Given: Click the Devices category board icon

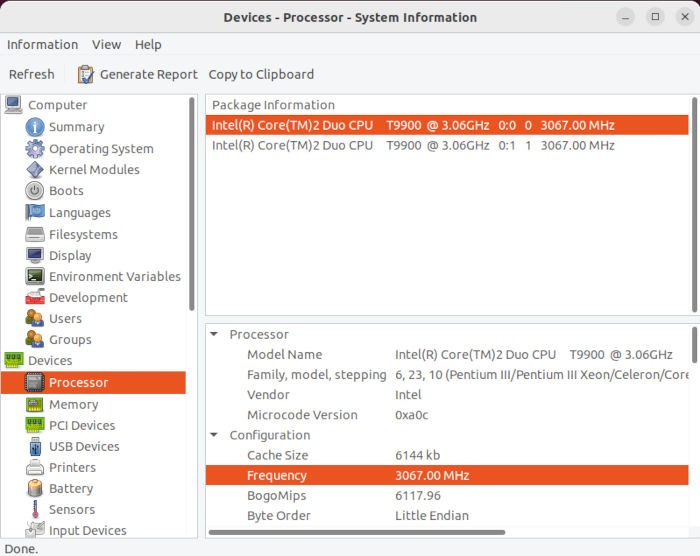Looking at the screenshot, I should (x=13, y=360).
